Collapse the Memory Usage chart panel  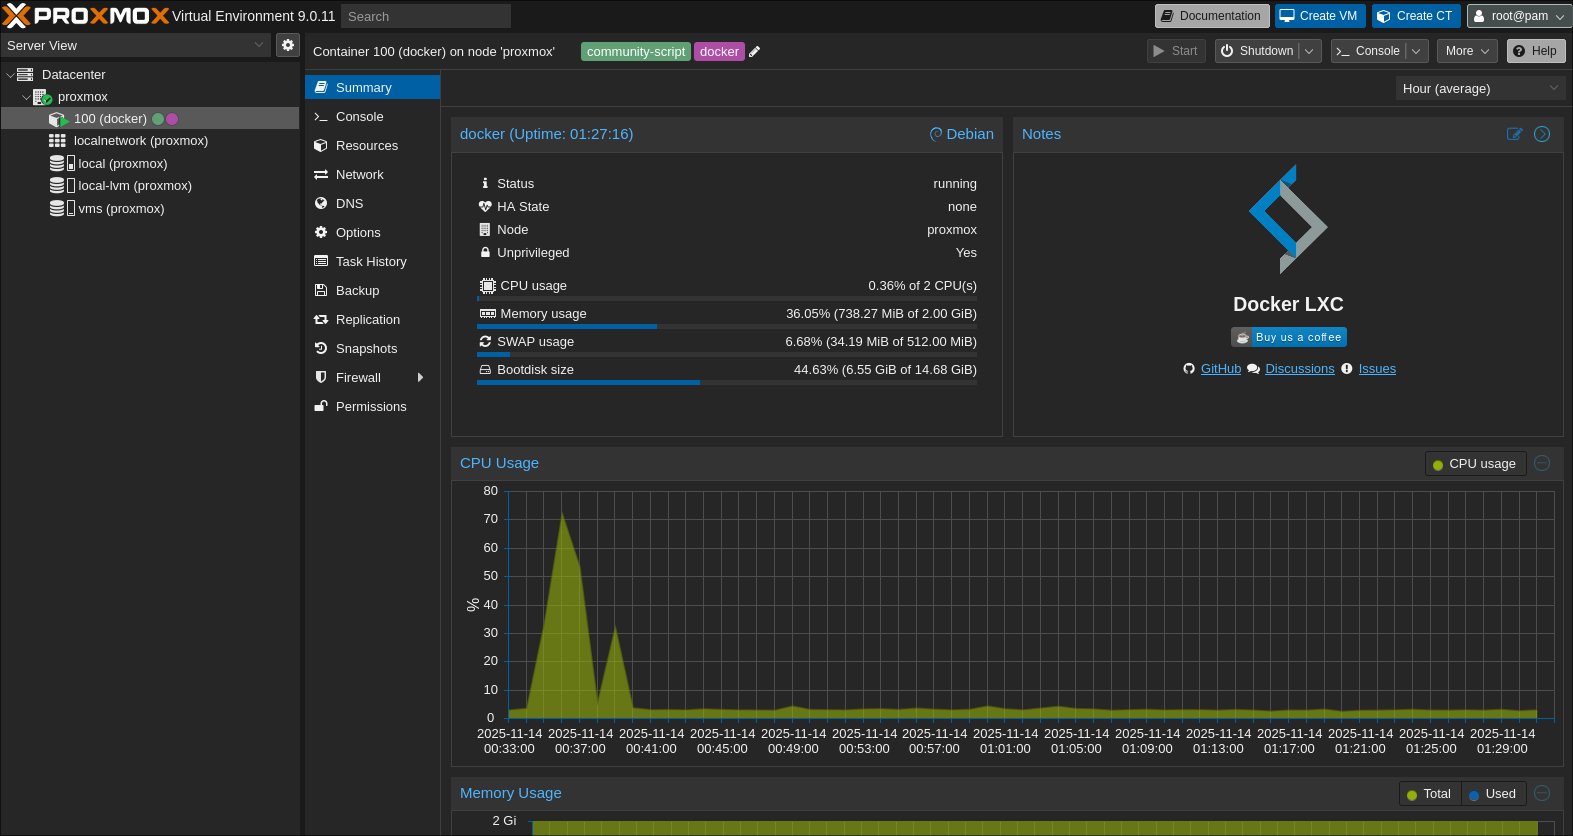click(1542, 793)
